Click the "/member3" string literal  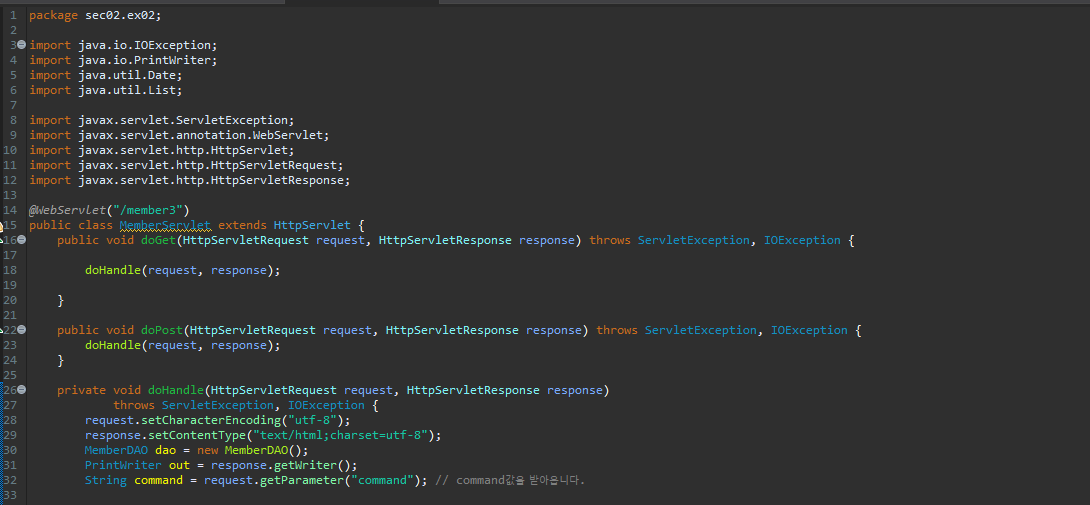coord(148,210)
